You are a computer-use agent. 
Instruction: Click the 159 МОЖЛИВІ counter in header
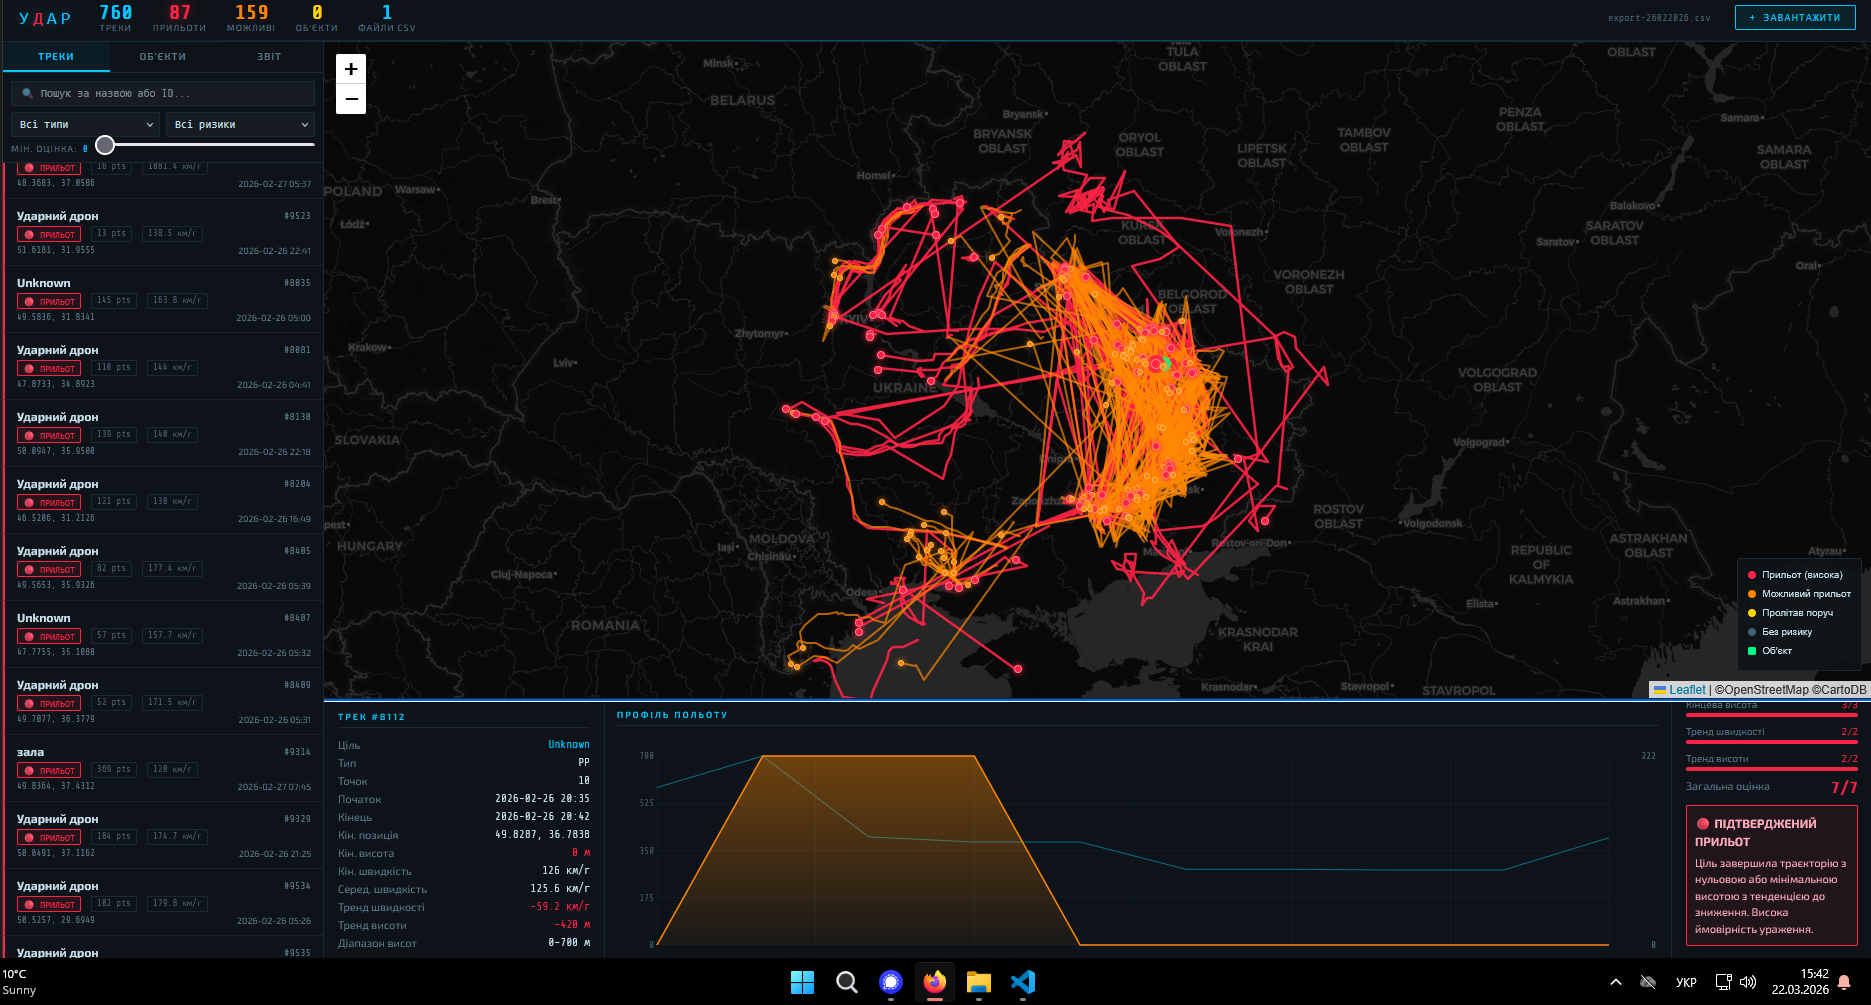(x=251, y=18)
